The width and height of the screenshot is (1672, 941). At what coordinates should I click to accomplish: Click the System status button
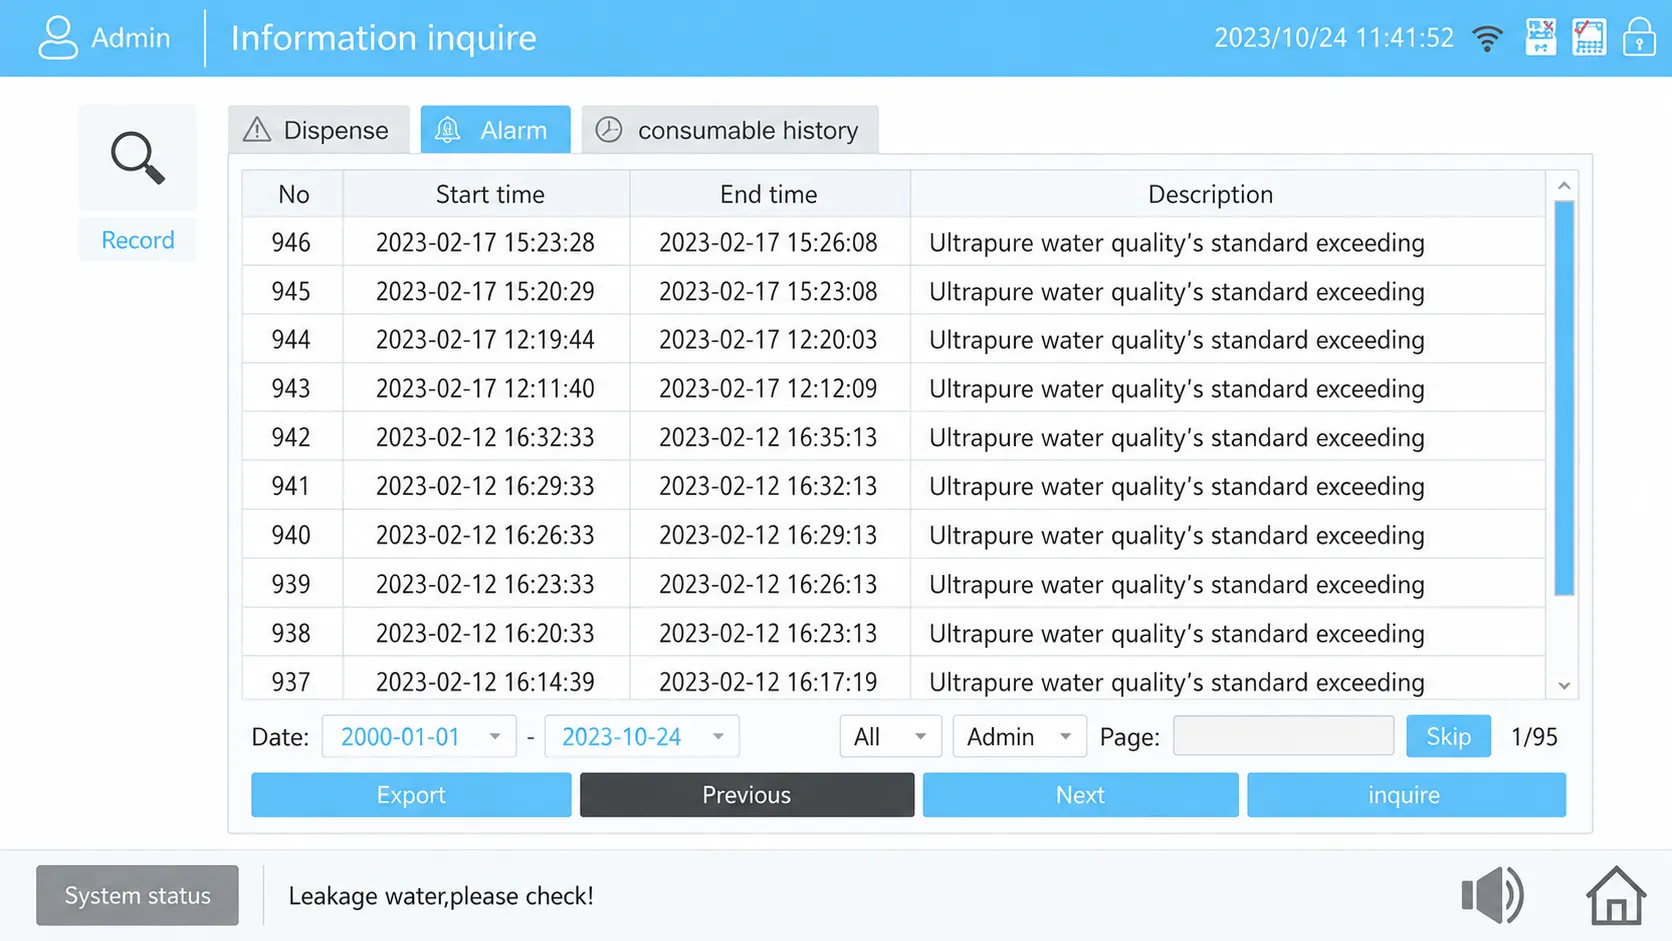(x=137, y=895)
